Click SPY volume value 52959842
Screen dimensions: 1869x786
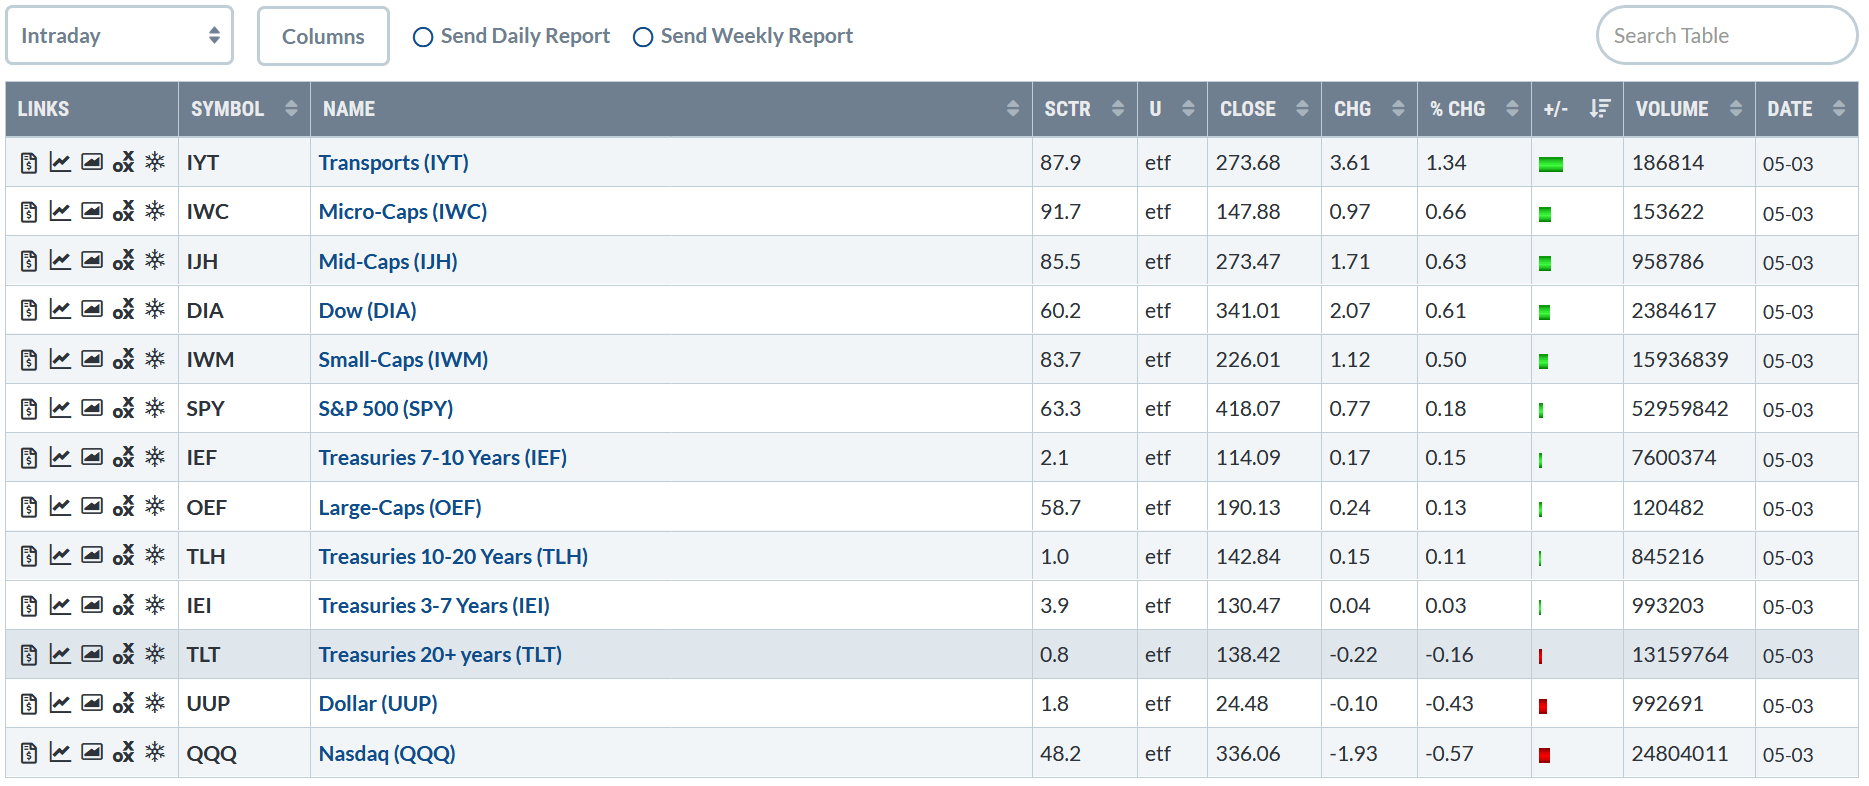tap(1680, 408)
